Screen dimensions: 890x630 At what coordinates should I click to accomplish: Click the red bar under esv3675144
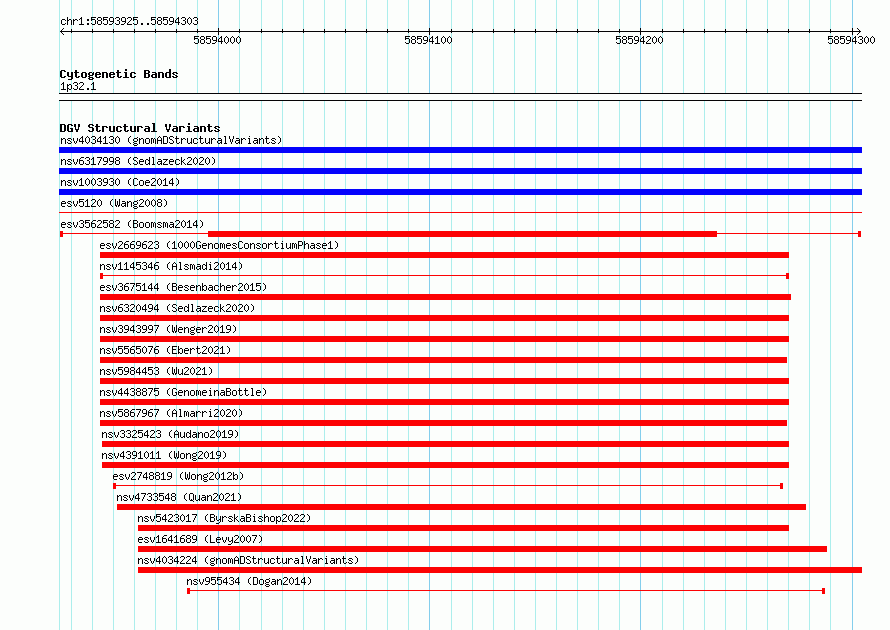[x=446, y=297]
